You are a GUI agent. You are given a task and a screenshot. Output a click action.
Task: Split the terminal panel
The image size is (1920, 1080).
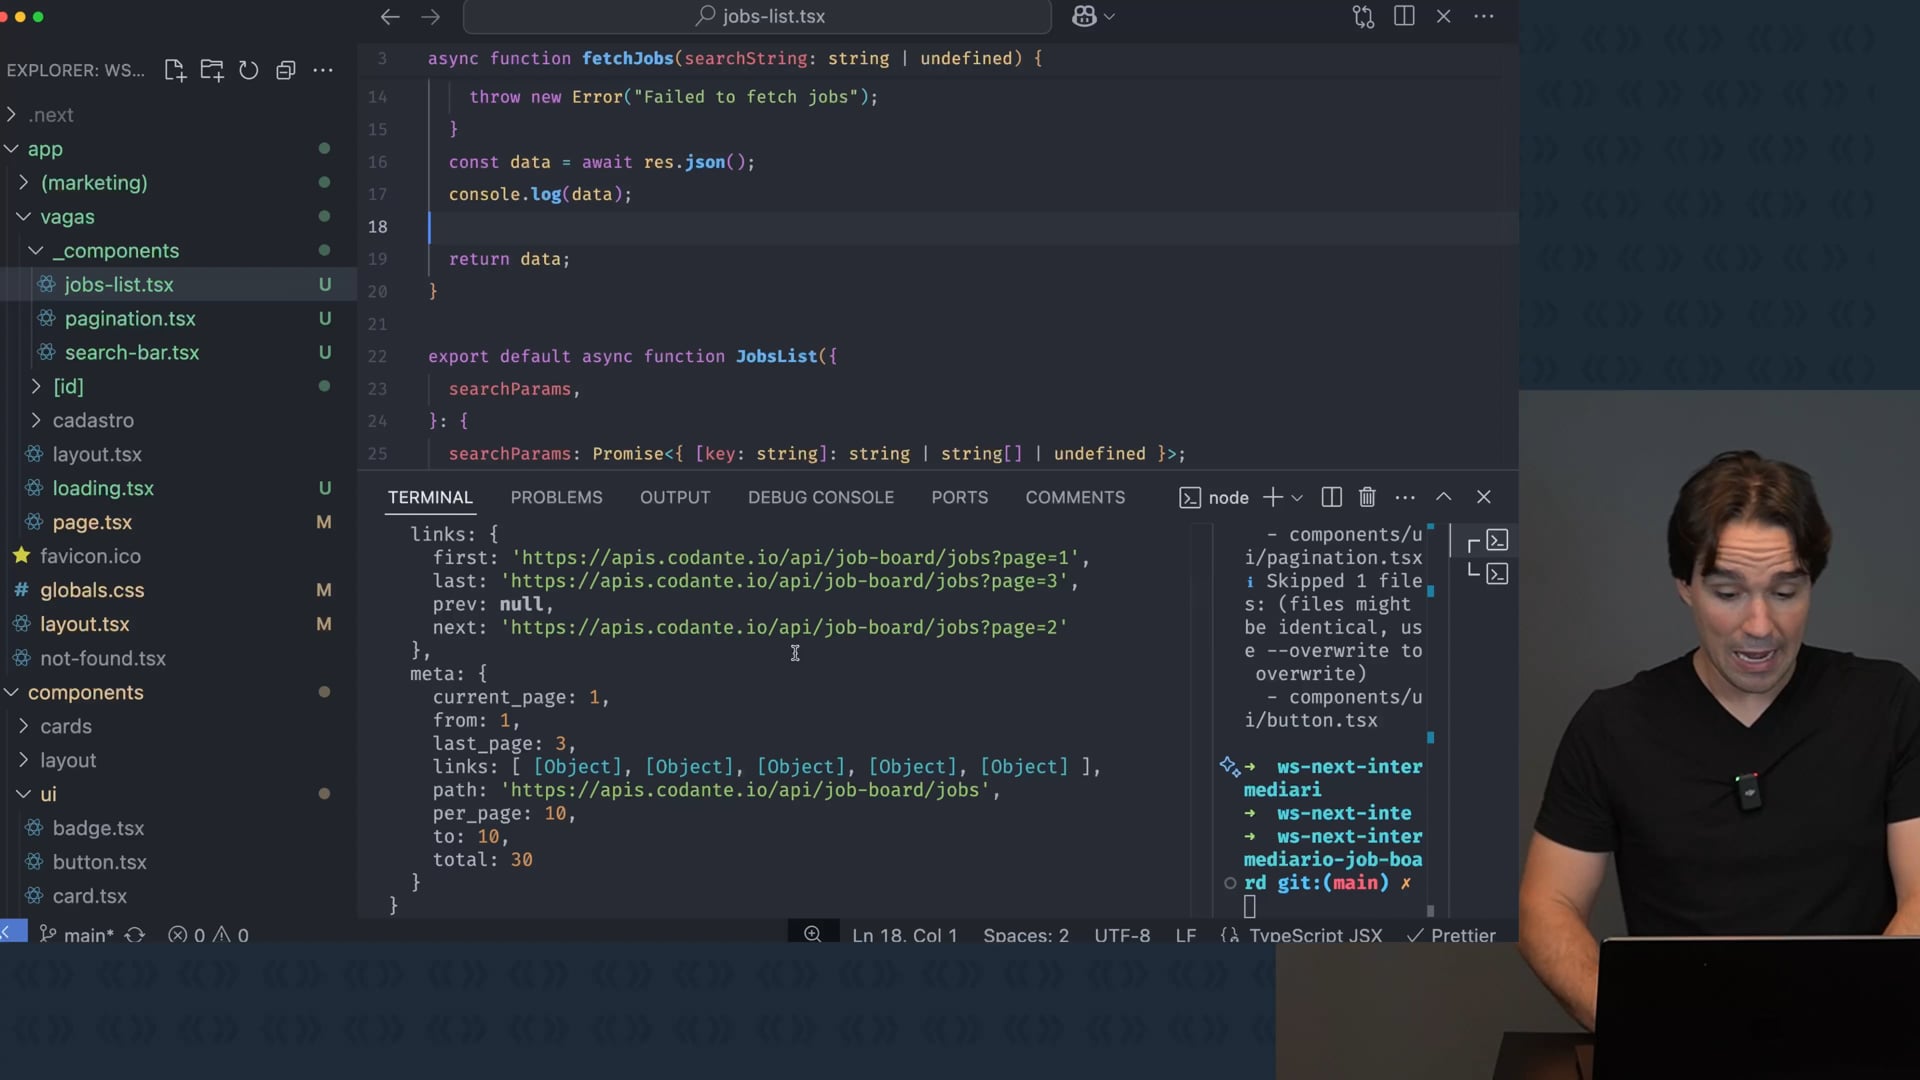[1331, 497]
